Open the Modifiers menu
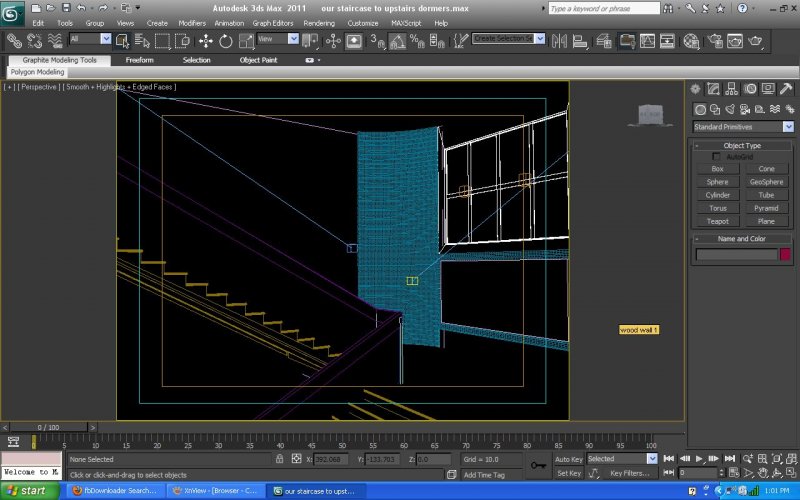The width and height of the screenshot is (800, 500). (x=191, y=22)
